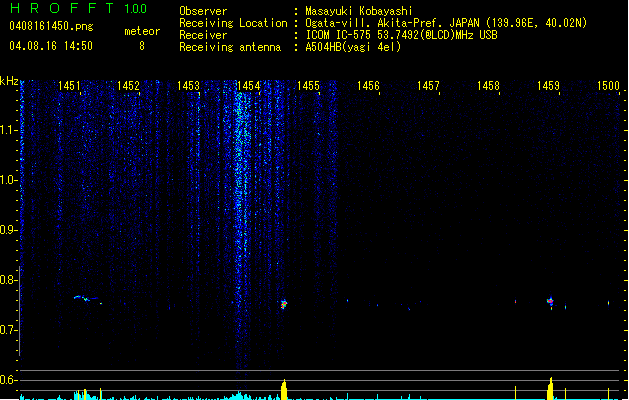The height and width of the screenshot is (400, 629).
Task: Click the meteor echo streak near 1451
Action: (x=87, y=299)
